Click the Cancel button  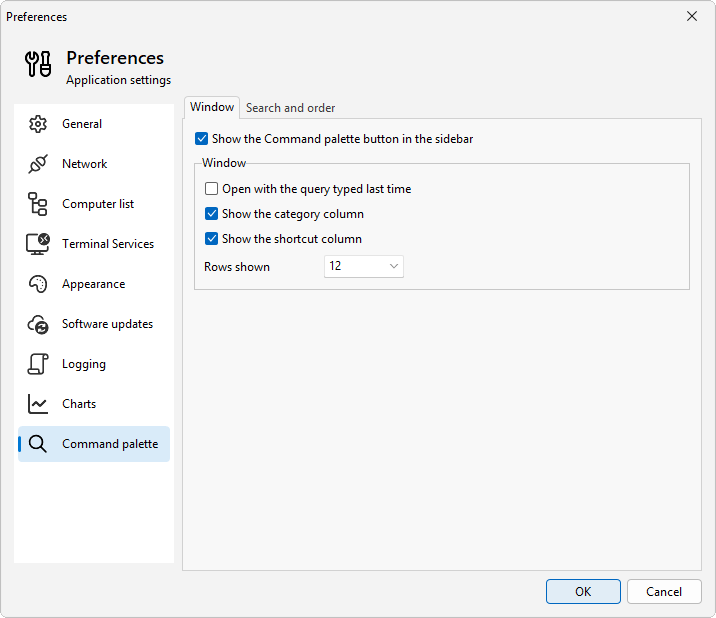click(664, 592)
